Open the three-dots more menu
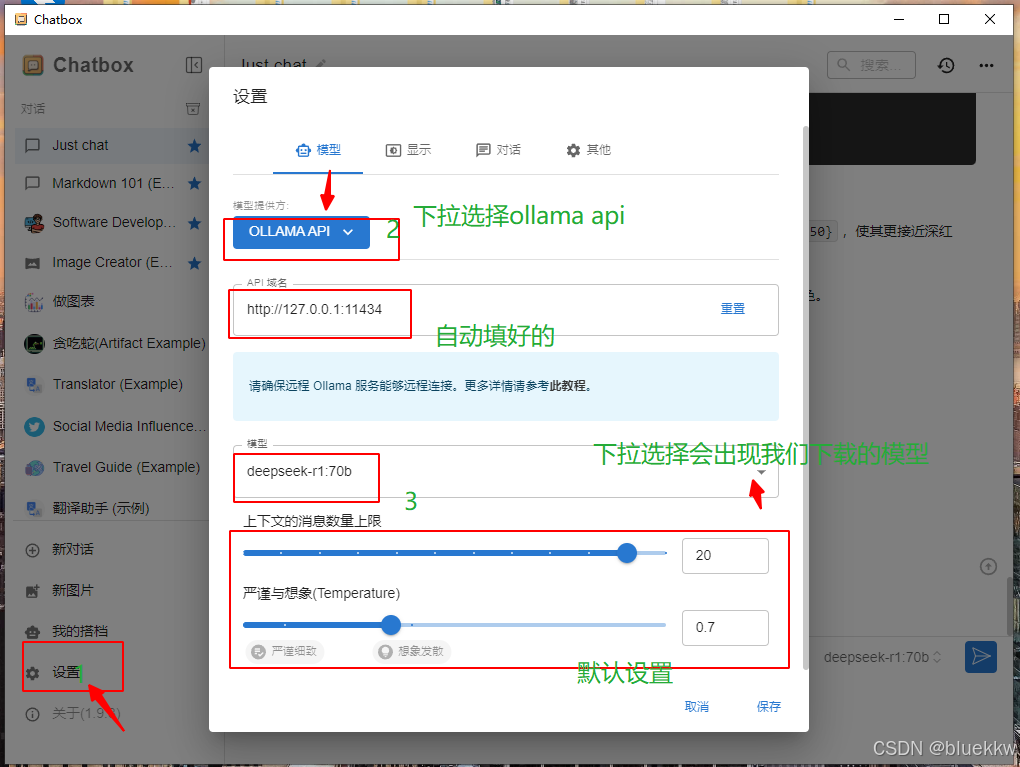This screenshot has width=1020, height=767. click(x=986, y=65)
